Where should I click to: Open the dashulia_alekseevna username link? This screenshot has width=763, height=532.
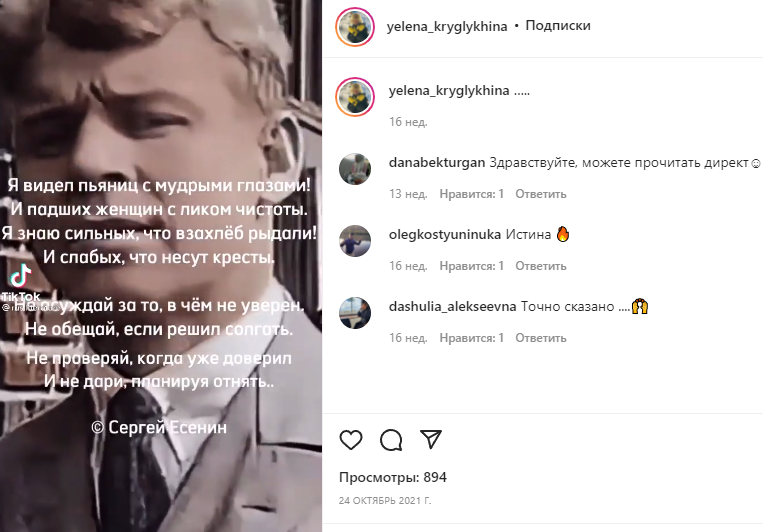click(x=453, y=307)
